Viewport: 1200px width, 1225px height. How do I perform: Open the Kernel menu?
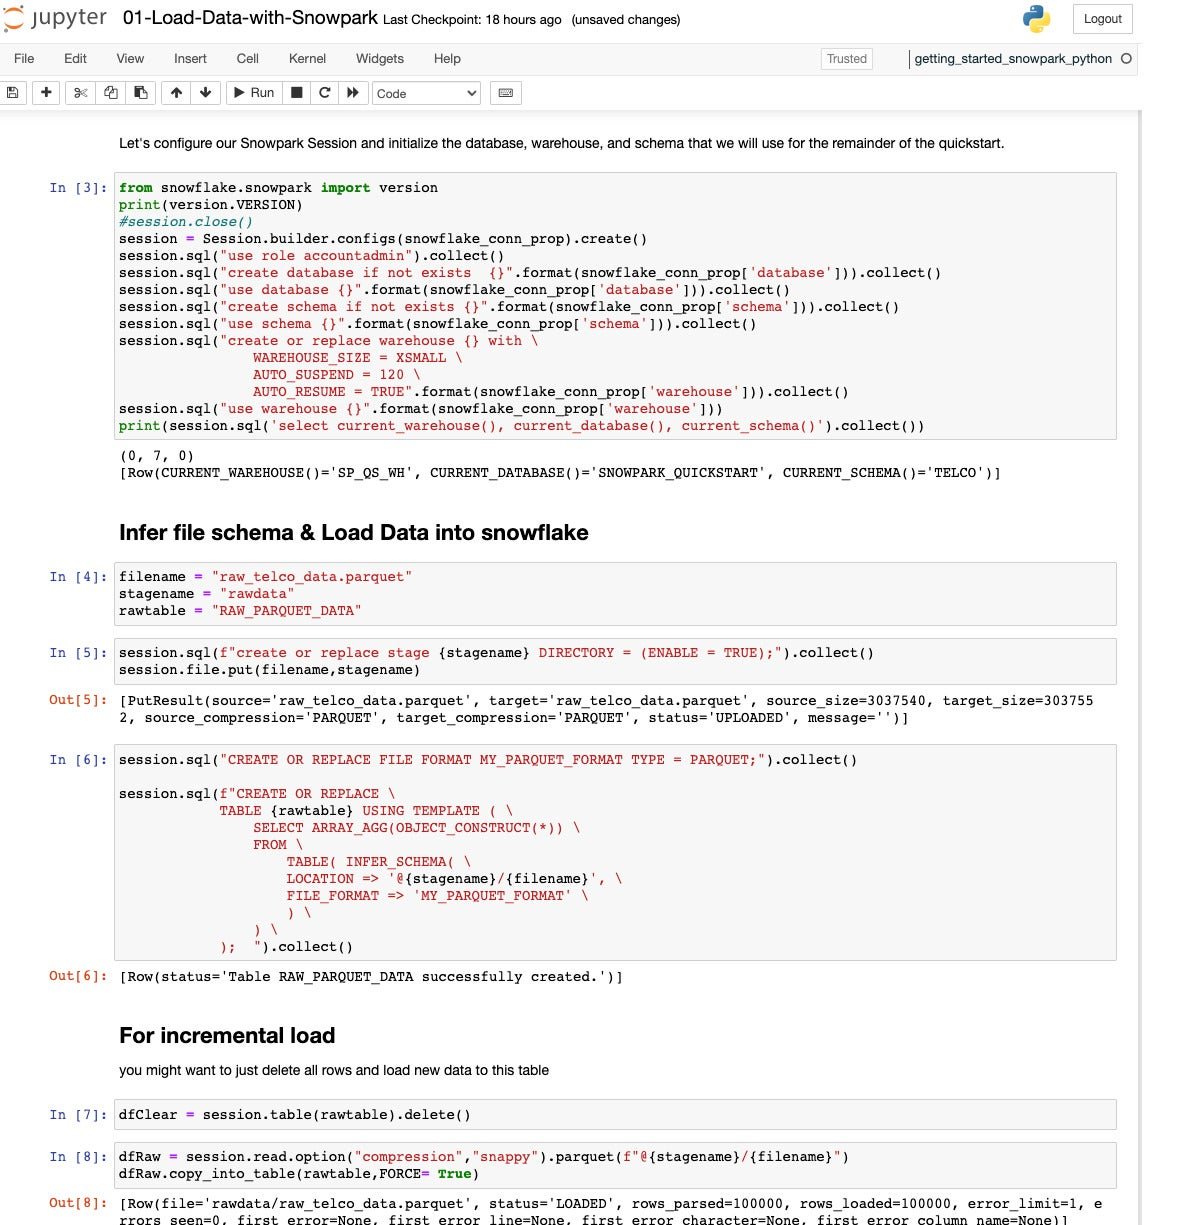pyautogui.click(x=307, y=59)
